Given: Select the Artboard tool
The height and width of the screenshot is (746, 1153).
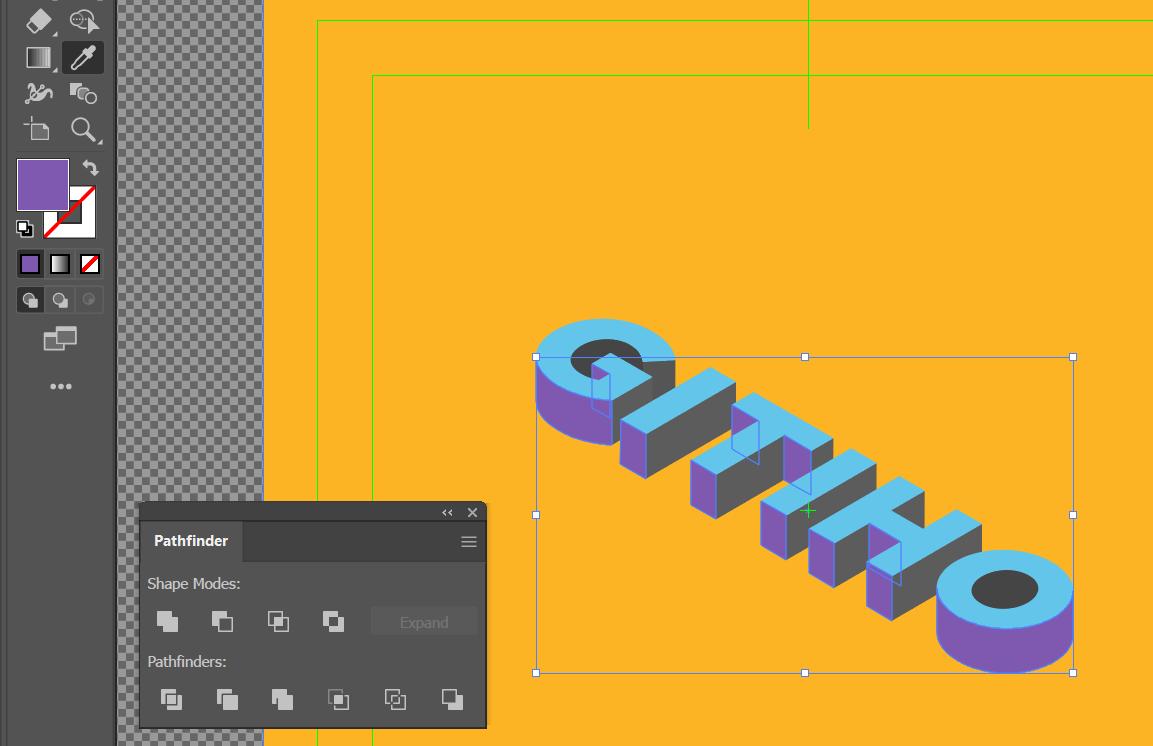Looking at the screenshot, I should pyautogui.click(x=36, y=130).
